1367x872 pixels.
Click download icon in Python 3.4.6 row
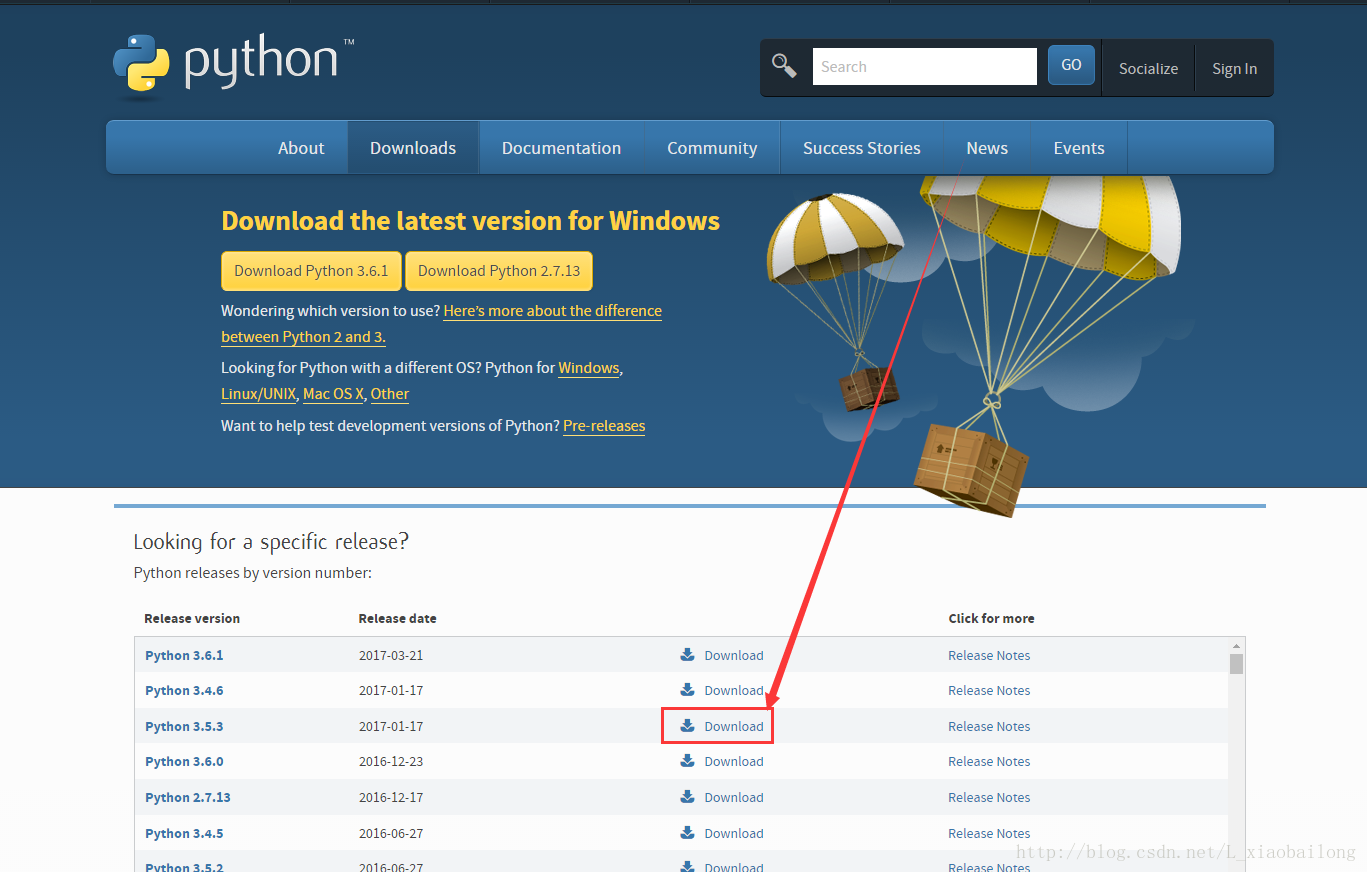688,690
